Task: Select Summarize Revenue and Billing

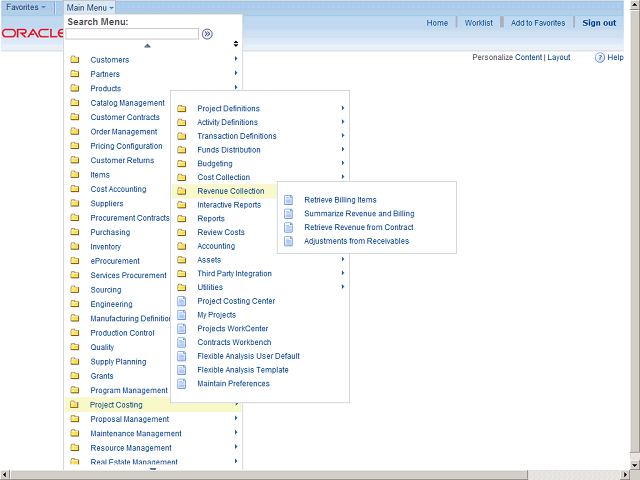Action: click(359, 214)
